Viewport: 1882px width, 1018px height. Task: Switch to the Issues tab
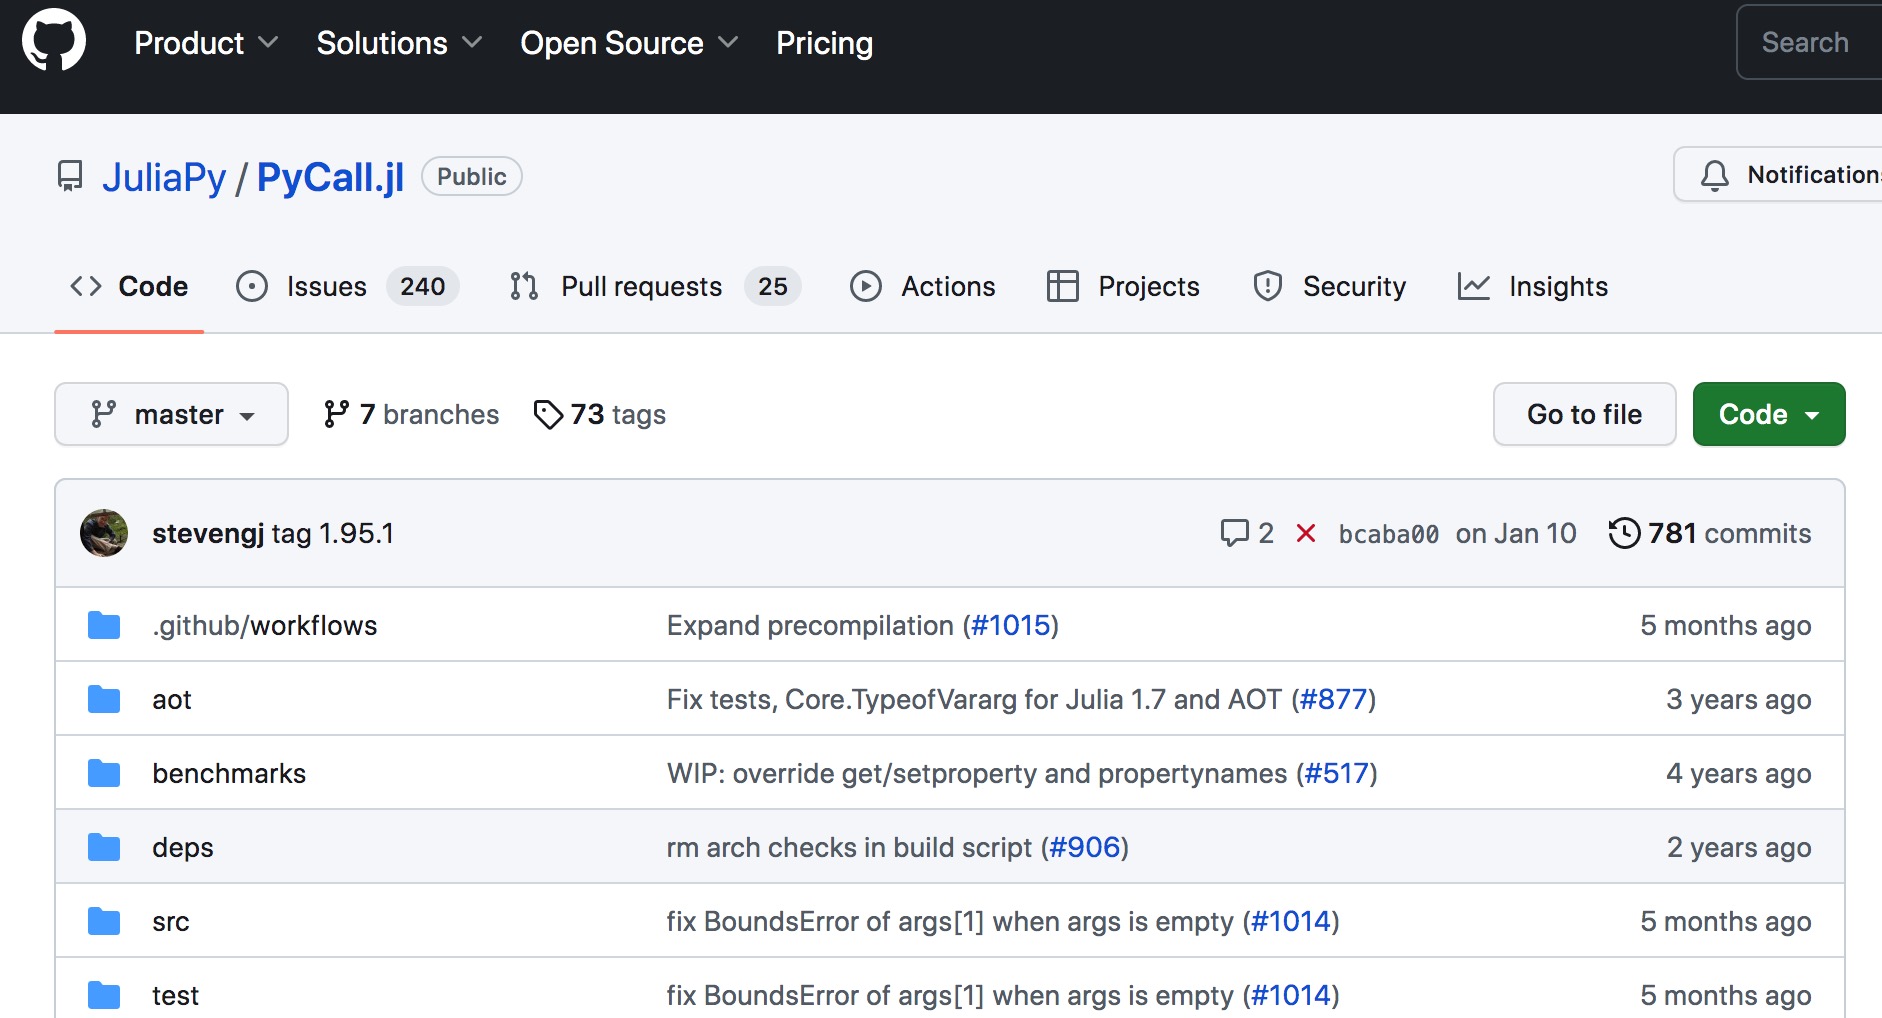(x=347, y=287)
